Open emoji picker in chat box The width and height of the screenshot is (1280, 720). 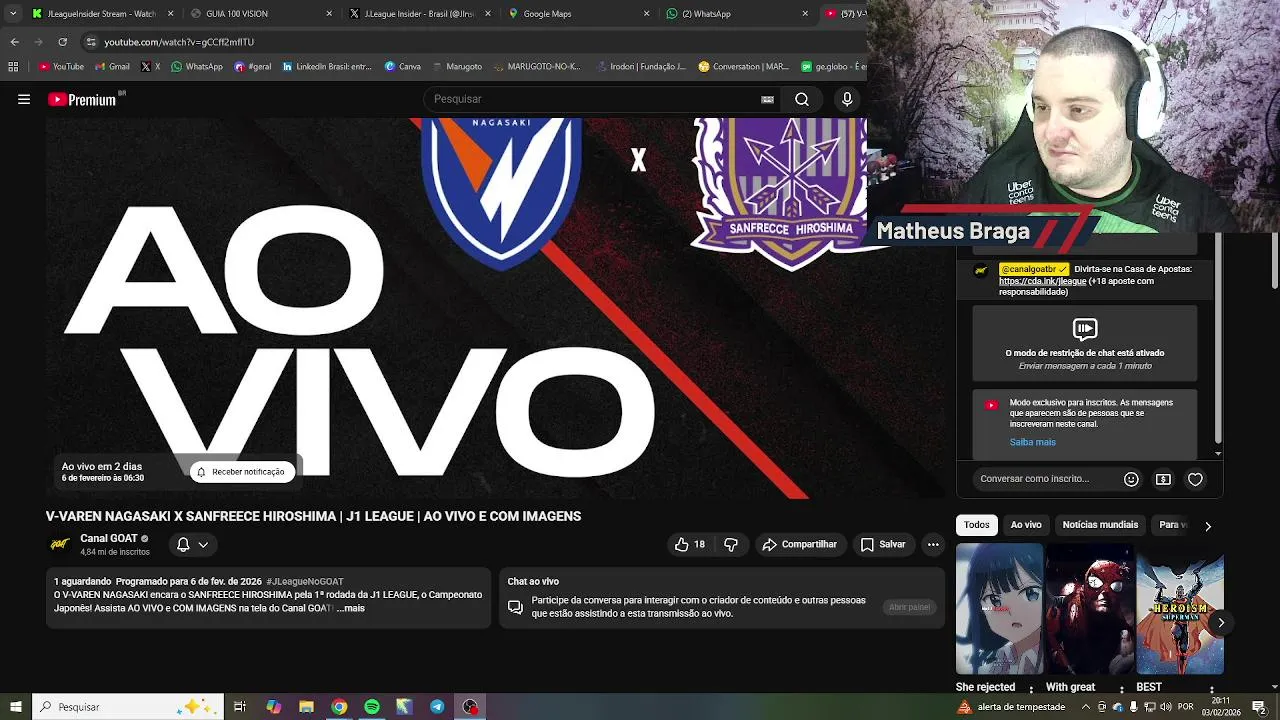click(x=1131, y=479)
